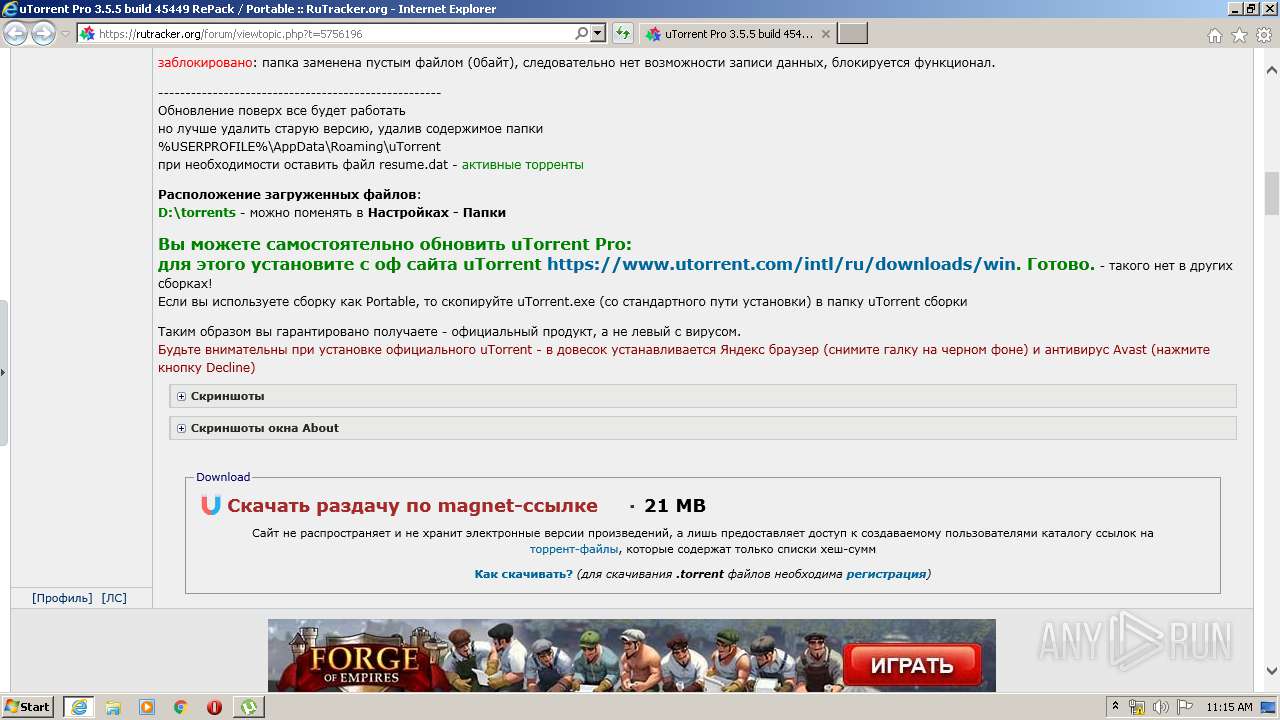The width and height of the screenshot is (1280, 720).
Task: Expand the 'Скриншоты окна About' spoiler
Action: click(703, 428)
